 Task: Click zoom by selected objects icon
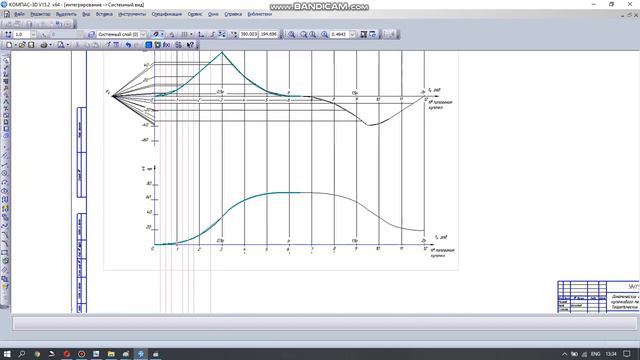[x=324, y=35]
